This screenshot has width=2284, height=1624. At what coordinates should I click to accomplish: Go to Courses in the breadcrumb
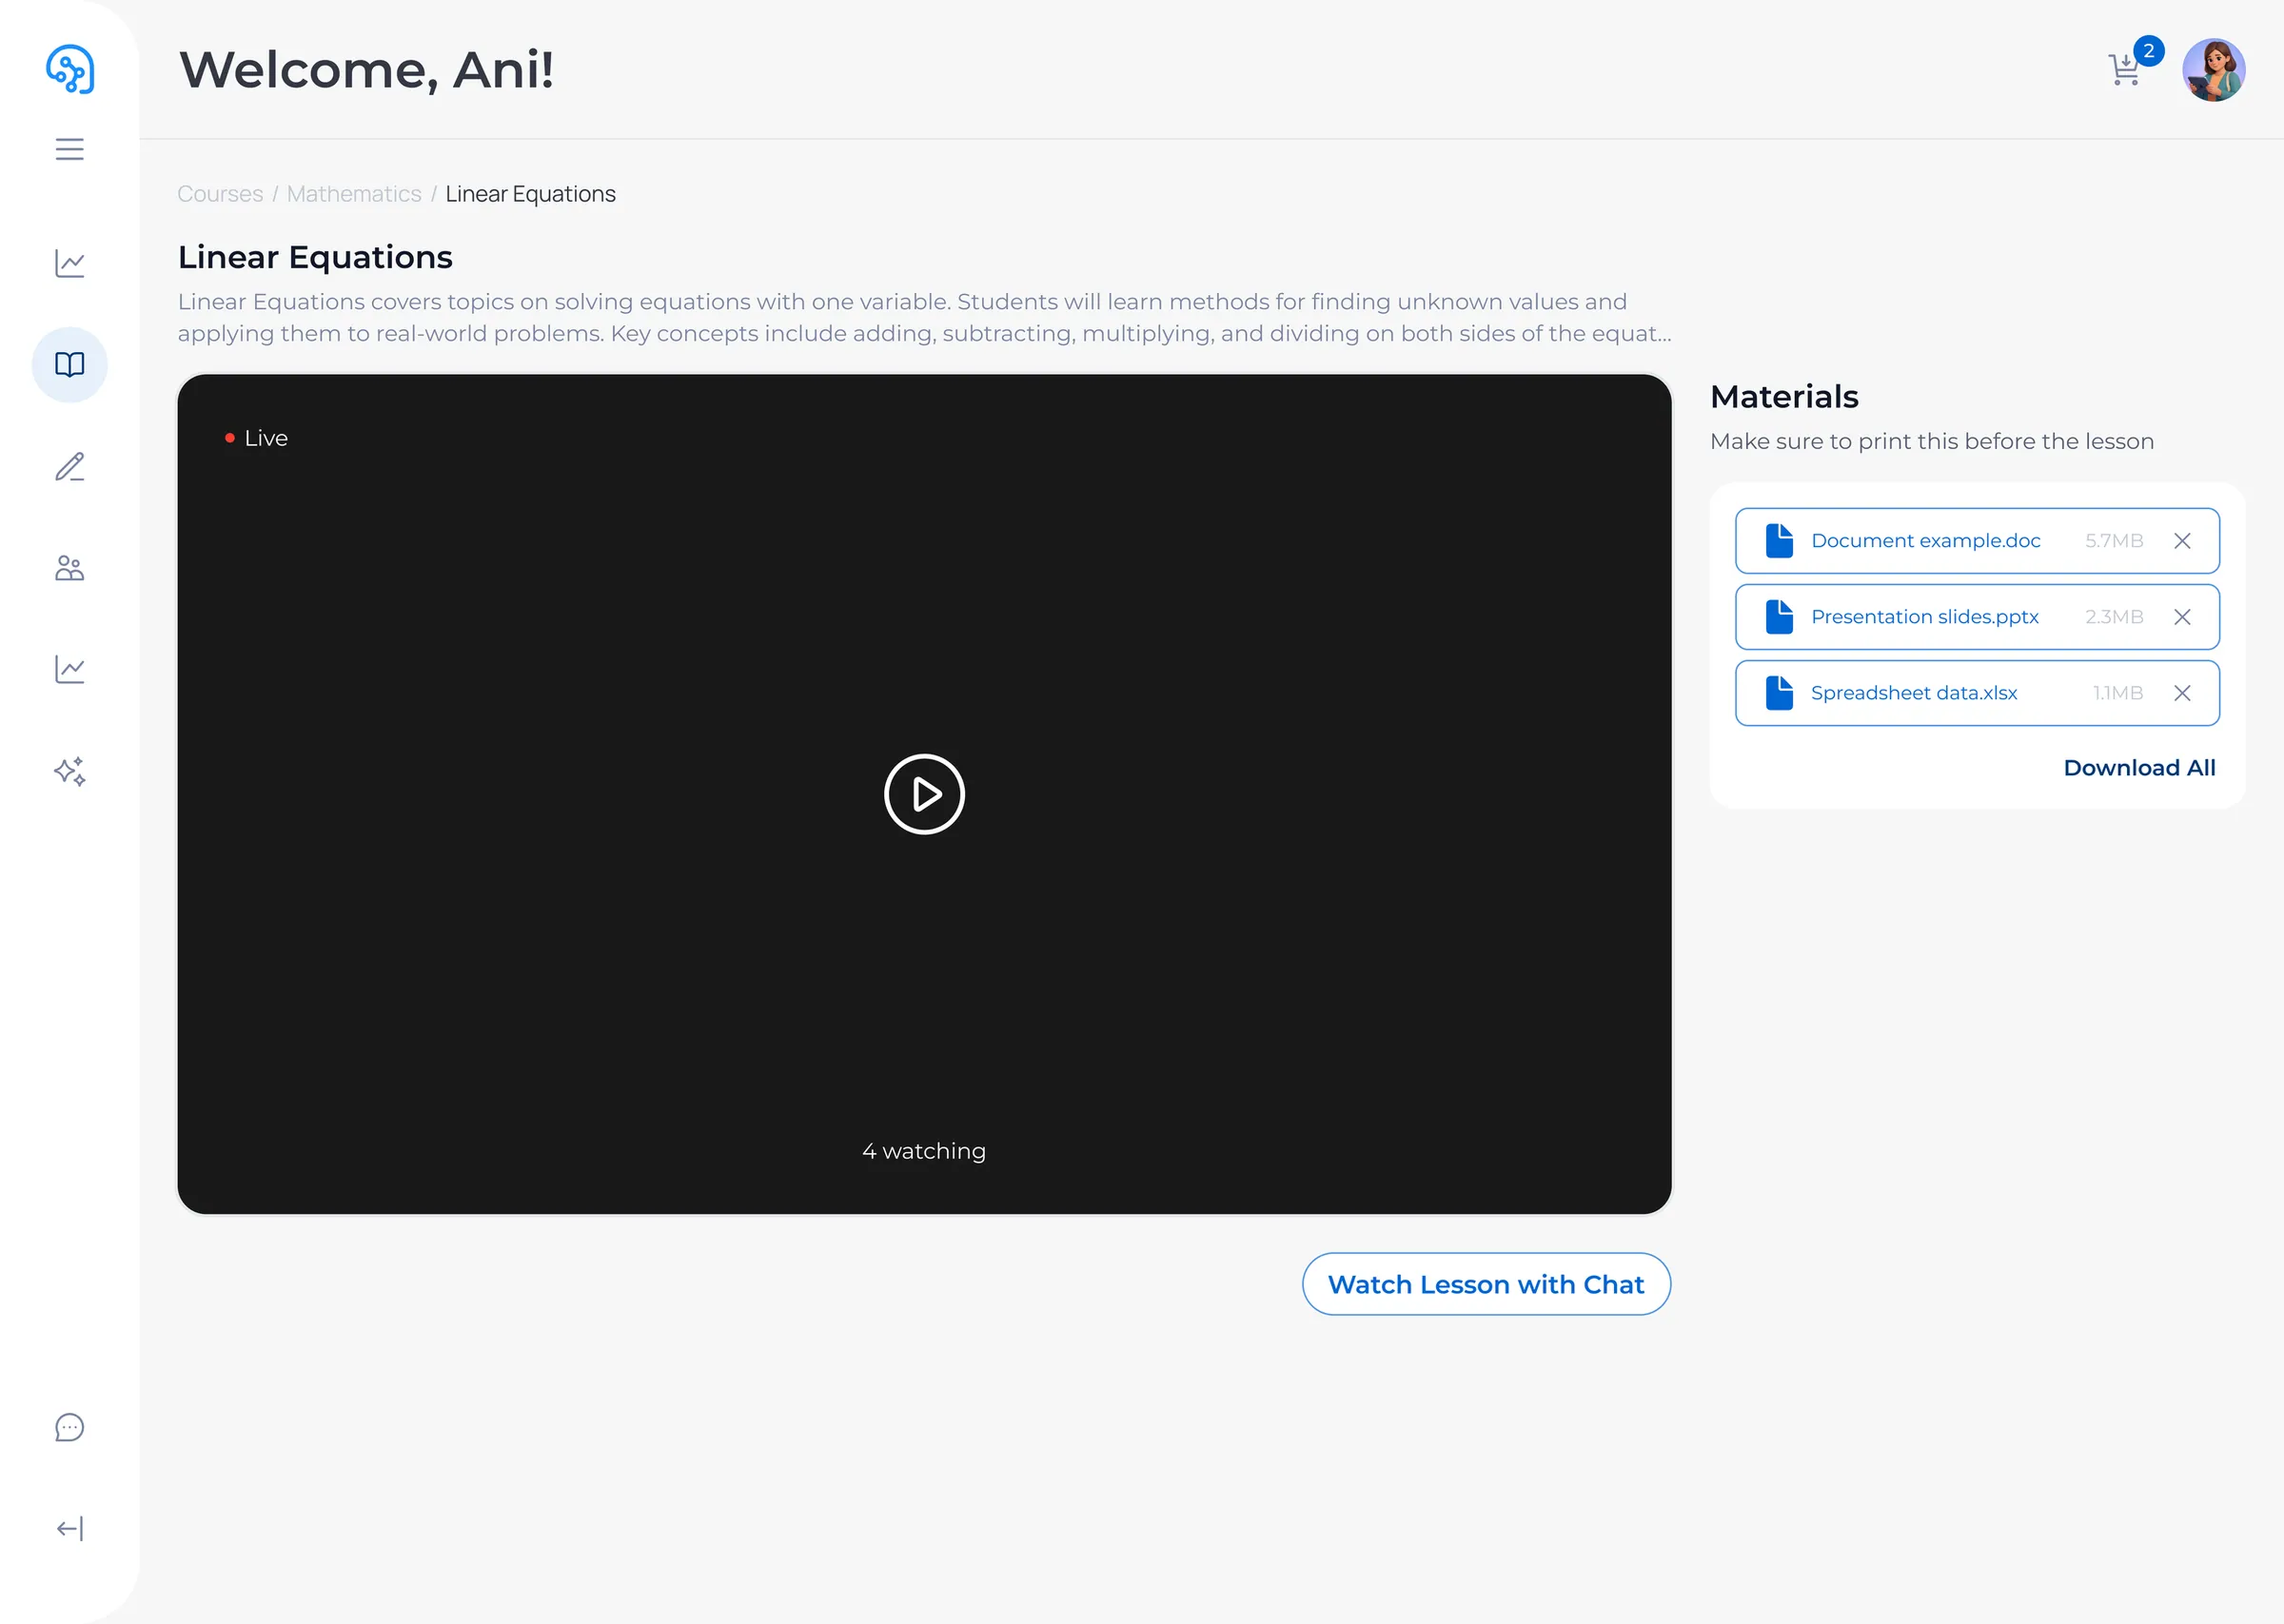[x=220, y=194]
